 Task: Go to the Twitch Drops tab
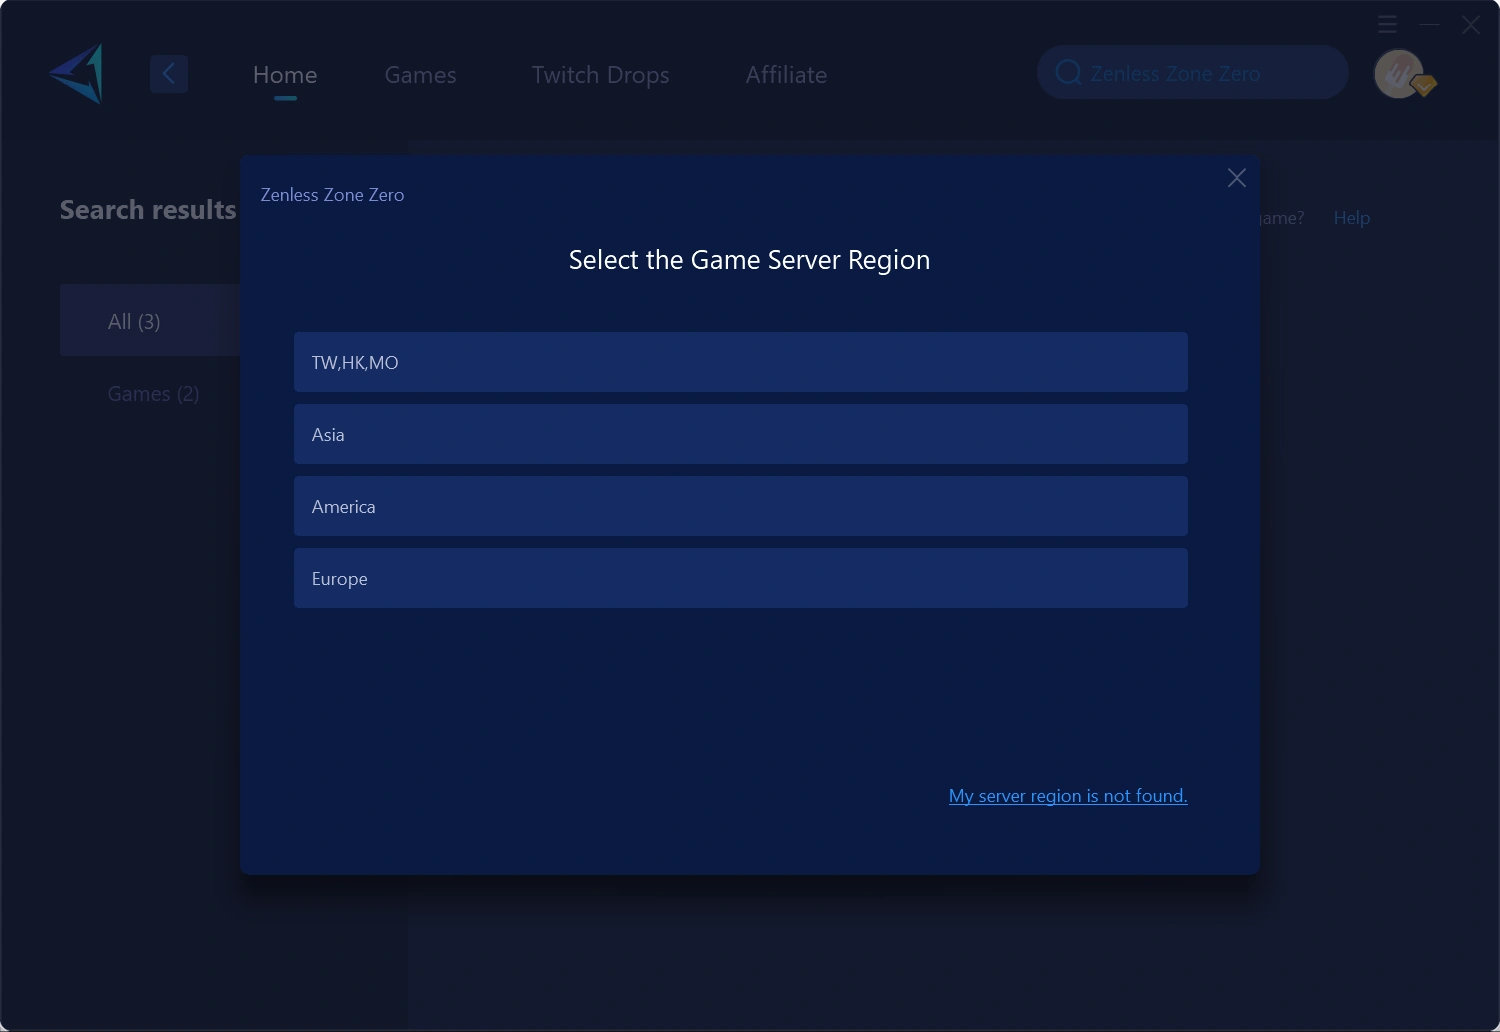[600, 75]
